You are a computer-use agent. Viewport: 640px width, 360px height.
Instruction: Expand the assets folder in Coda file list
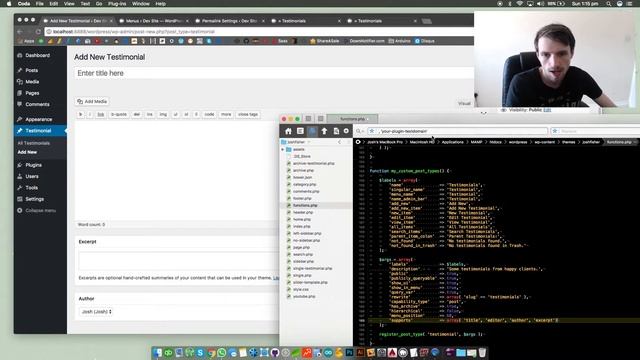(x=282, y=149)
